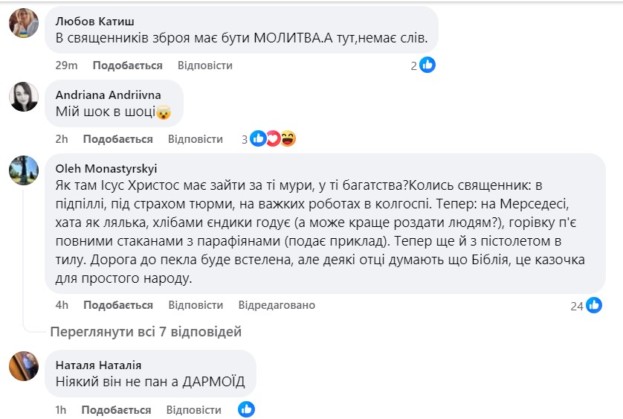Open the like reaction on Любов Катиш's comment

pos(428,65)
